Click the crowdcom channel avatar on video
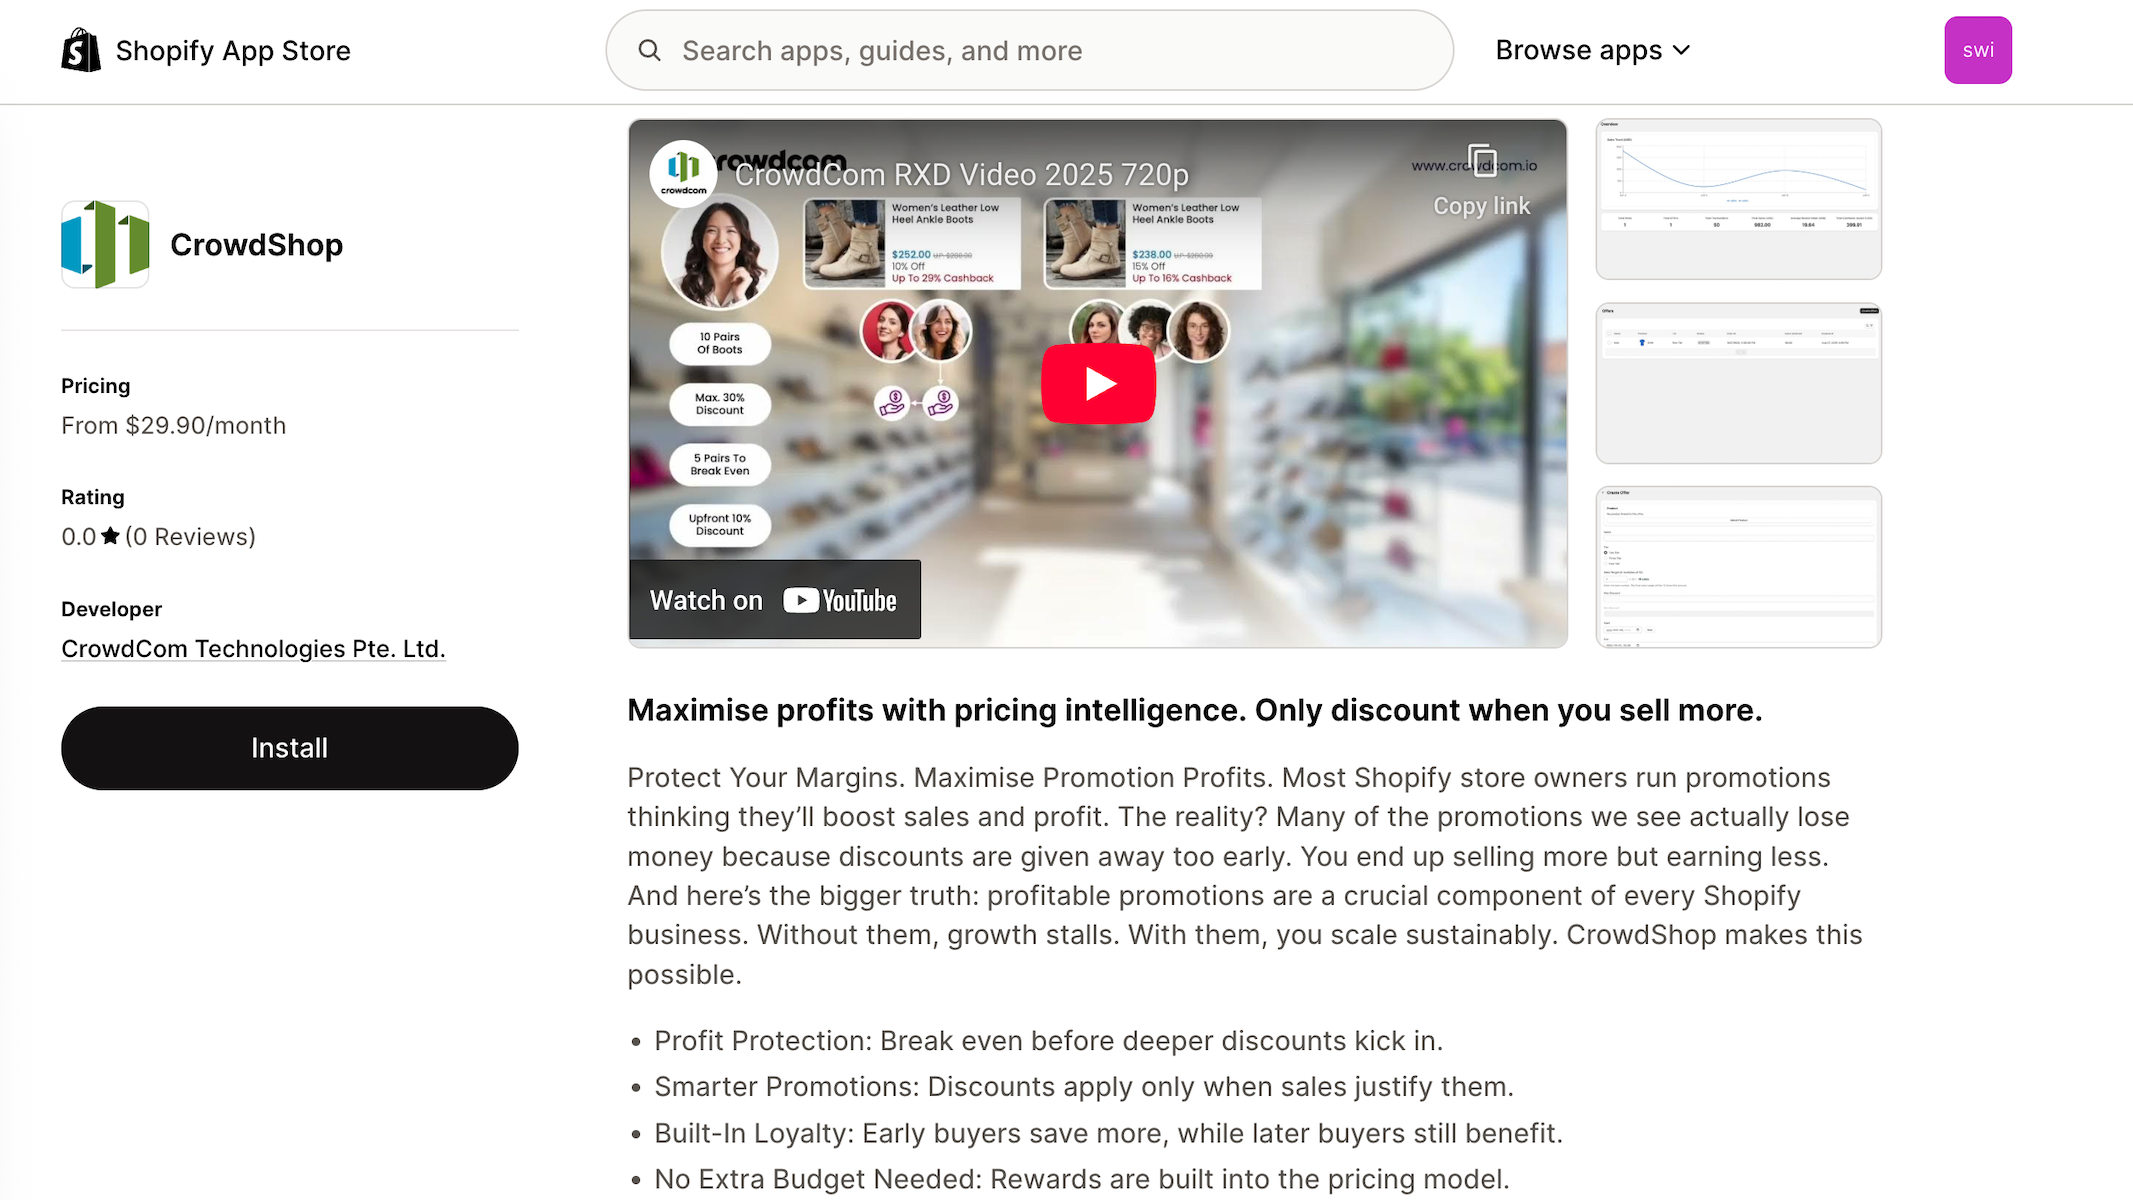 (683, 173)
